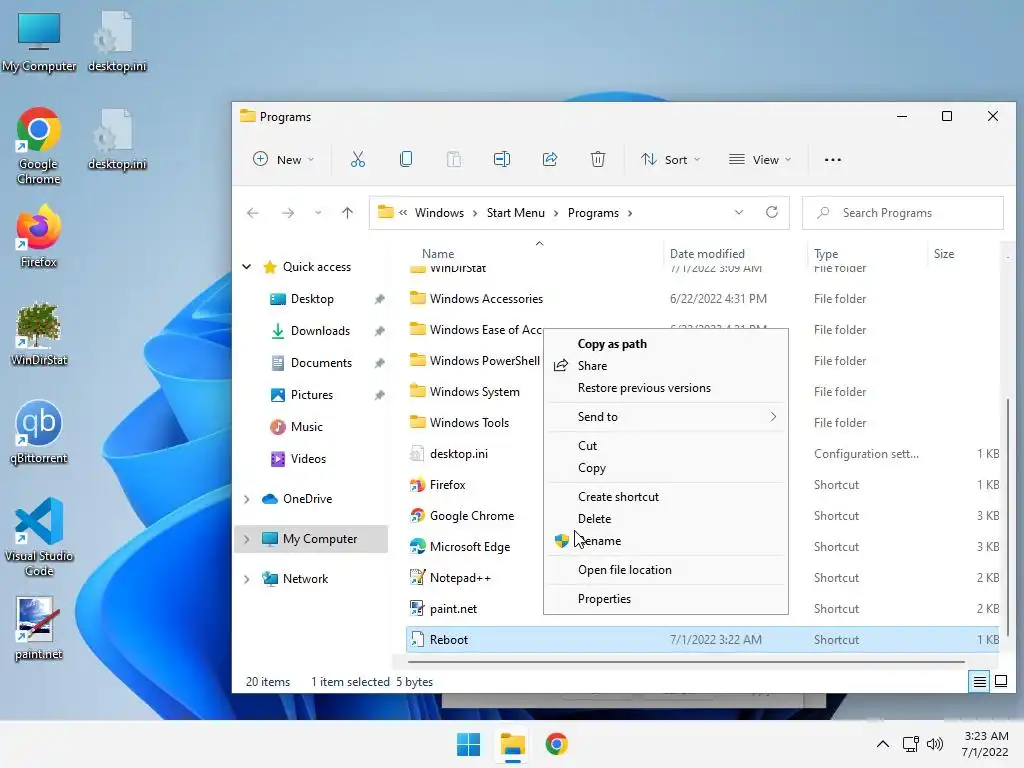Viewport: 1024px width, 768px height.
Task: Select the Visual Studio Code desktop icon
Action: 39,537
